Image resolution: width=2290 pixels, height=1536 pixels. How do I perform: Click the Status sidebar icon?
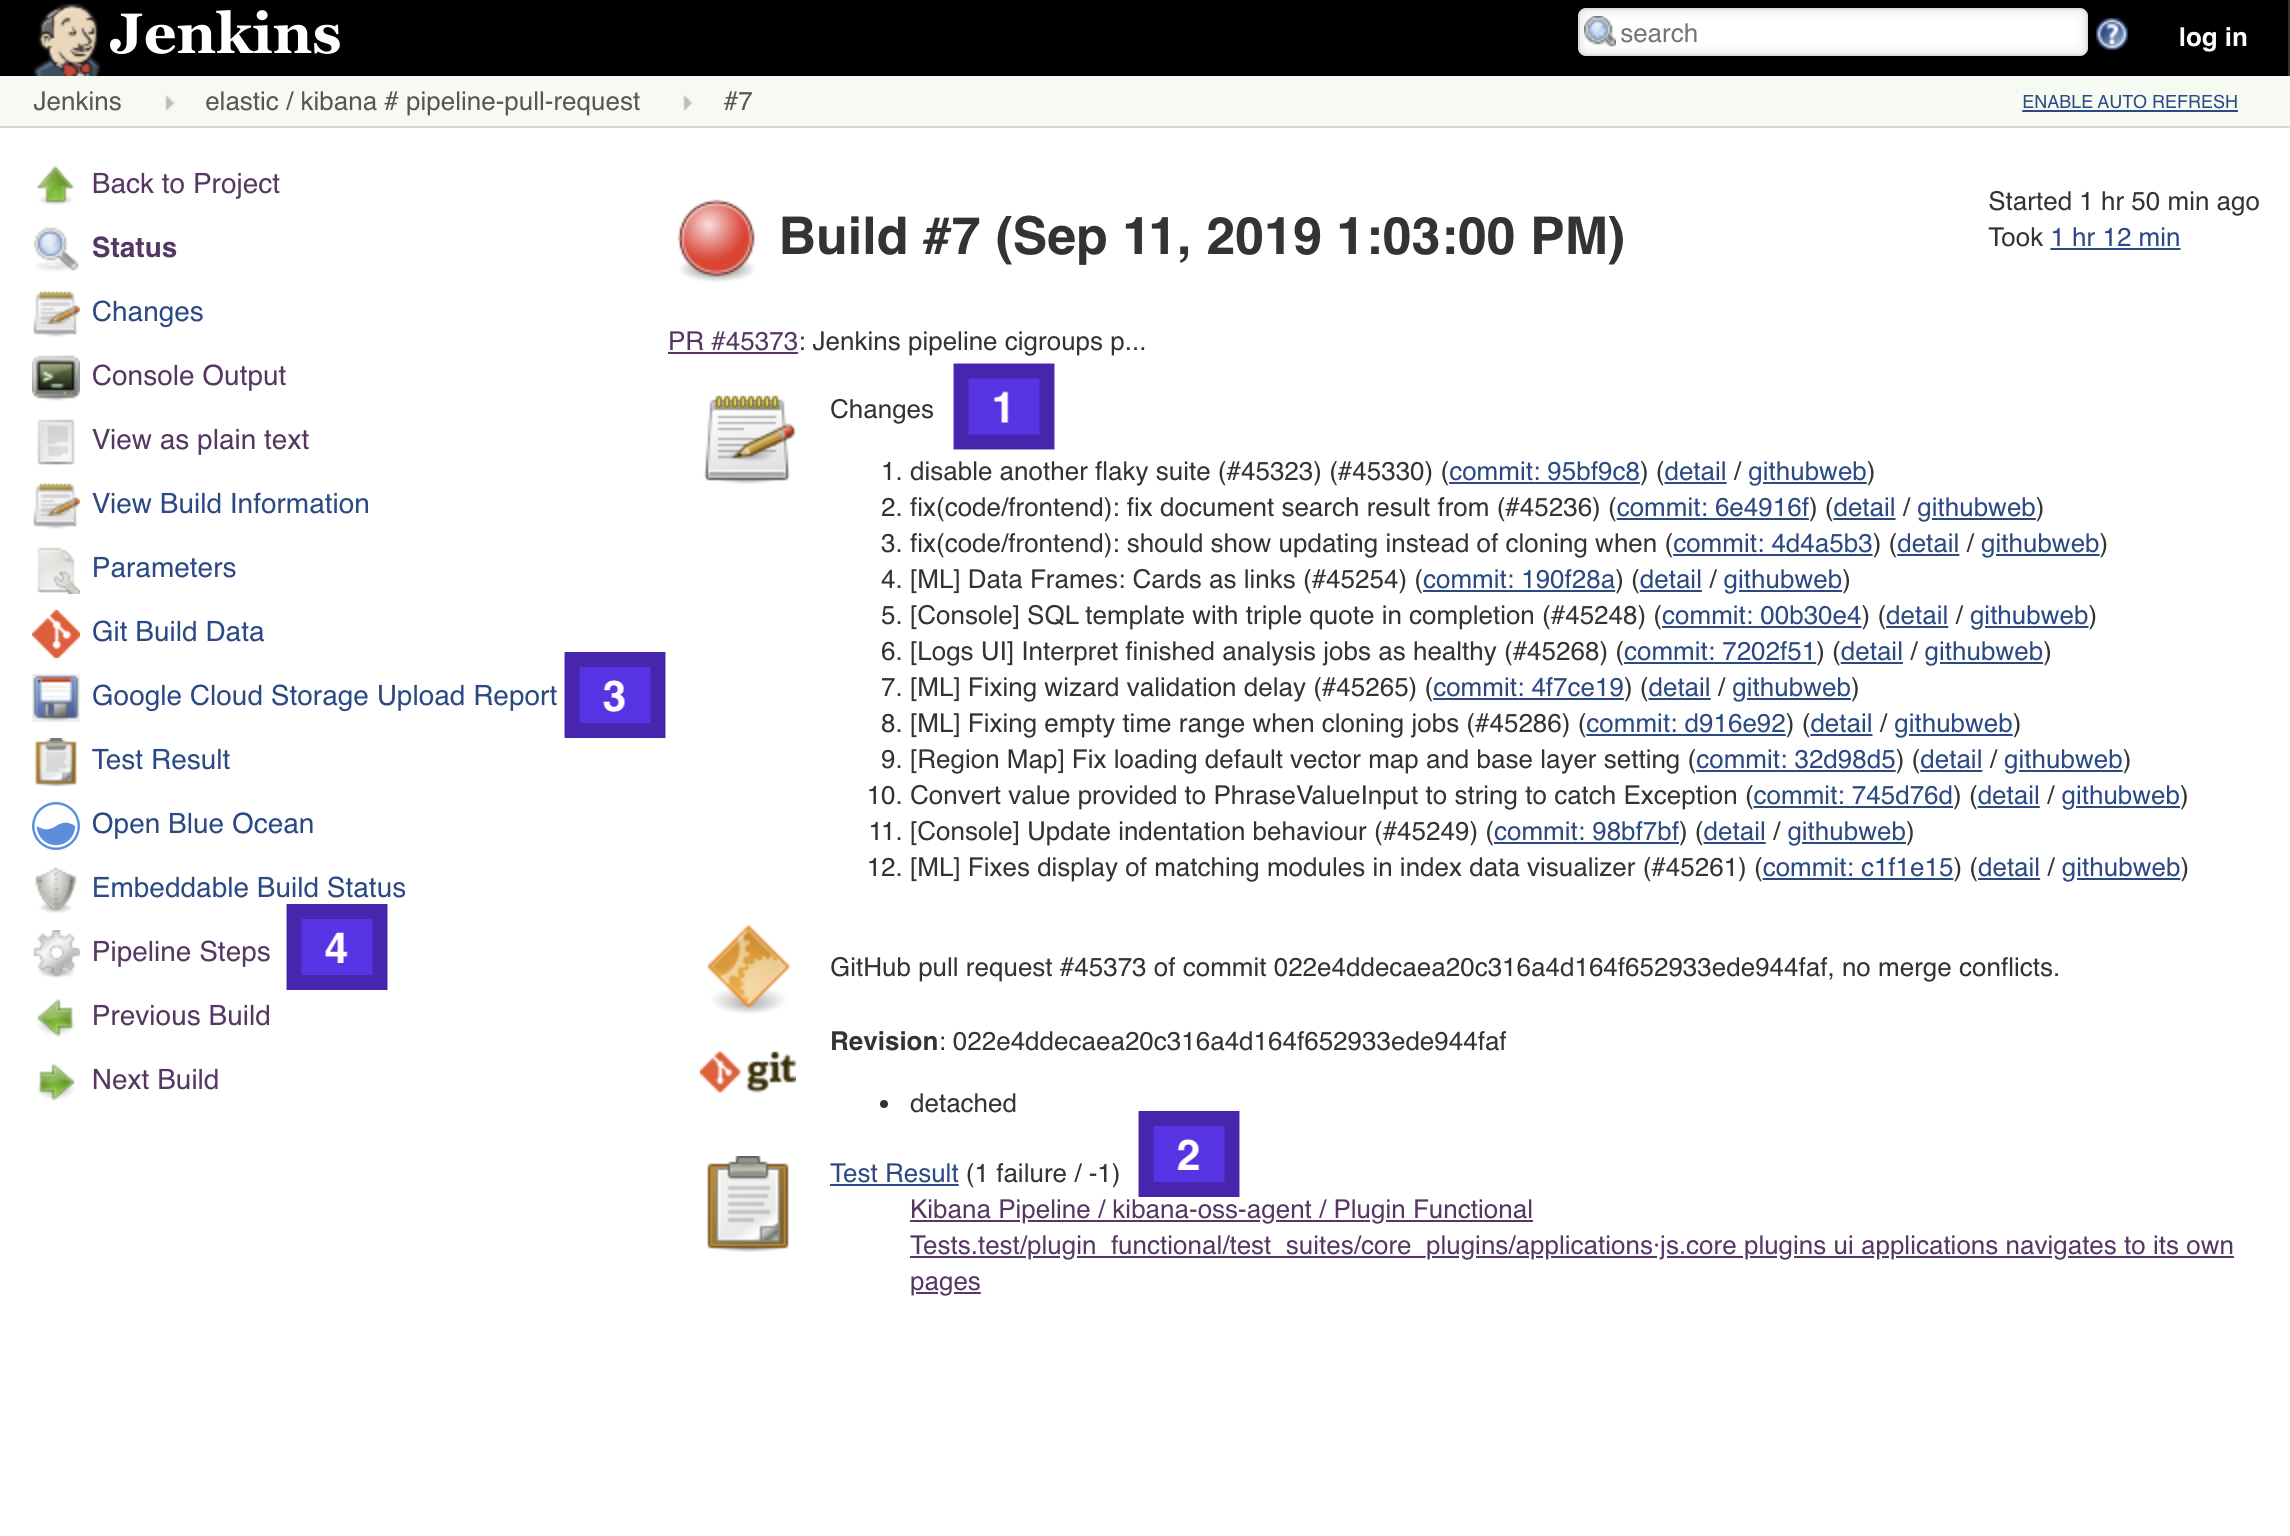point(55,247)
